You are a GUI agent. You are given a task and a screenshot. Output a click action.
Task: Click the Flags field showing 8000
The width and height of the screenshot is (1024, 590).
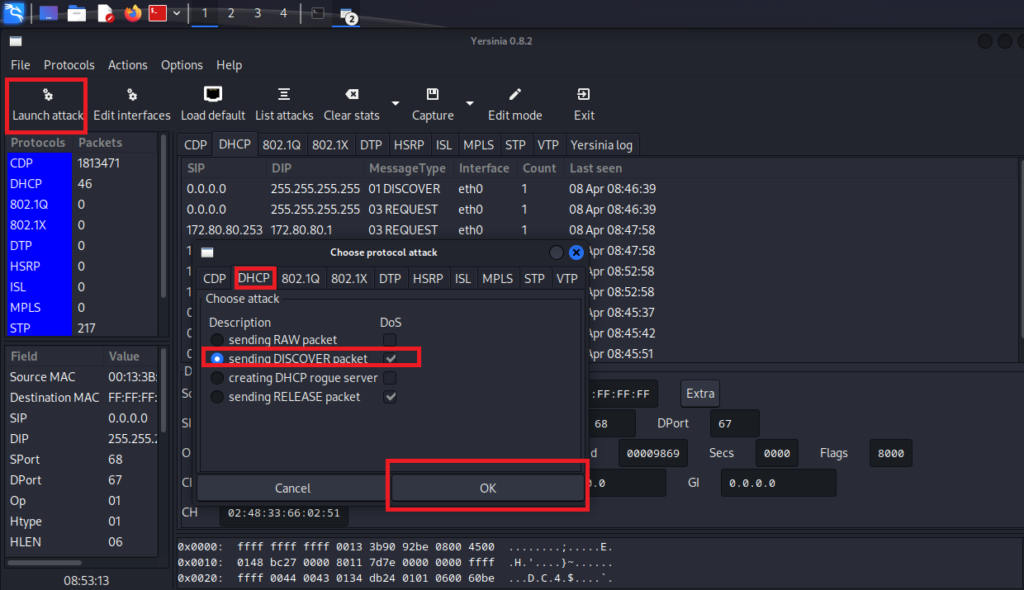click(x=891, y=453)
